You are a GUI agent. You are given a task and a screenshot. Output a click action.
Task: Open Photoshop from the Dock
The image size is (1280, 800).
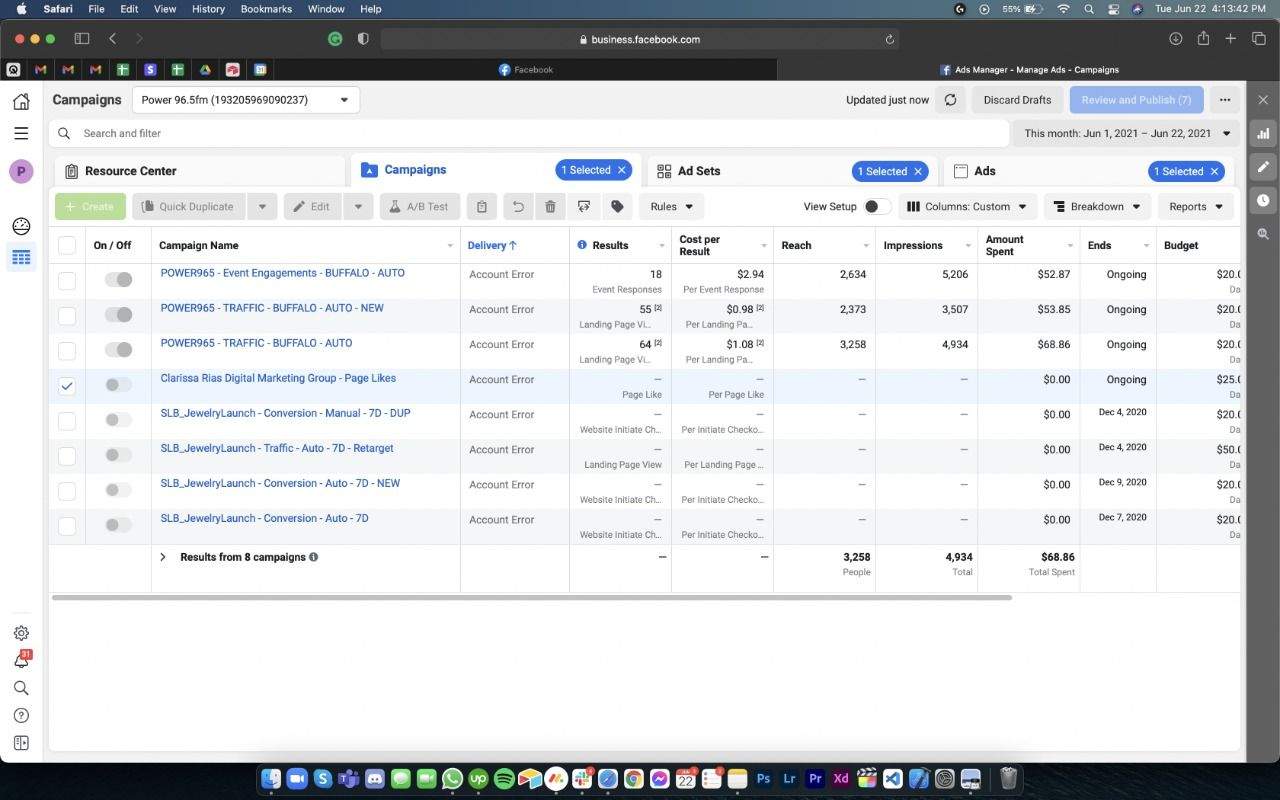[x=764, y=778]
